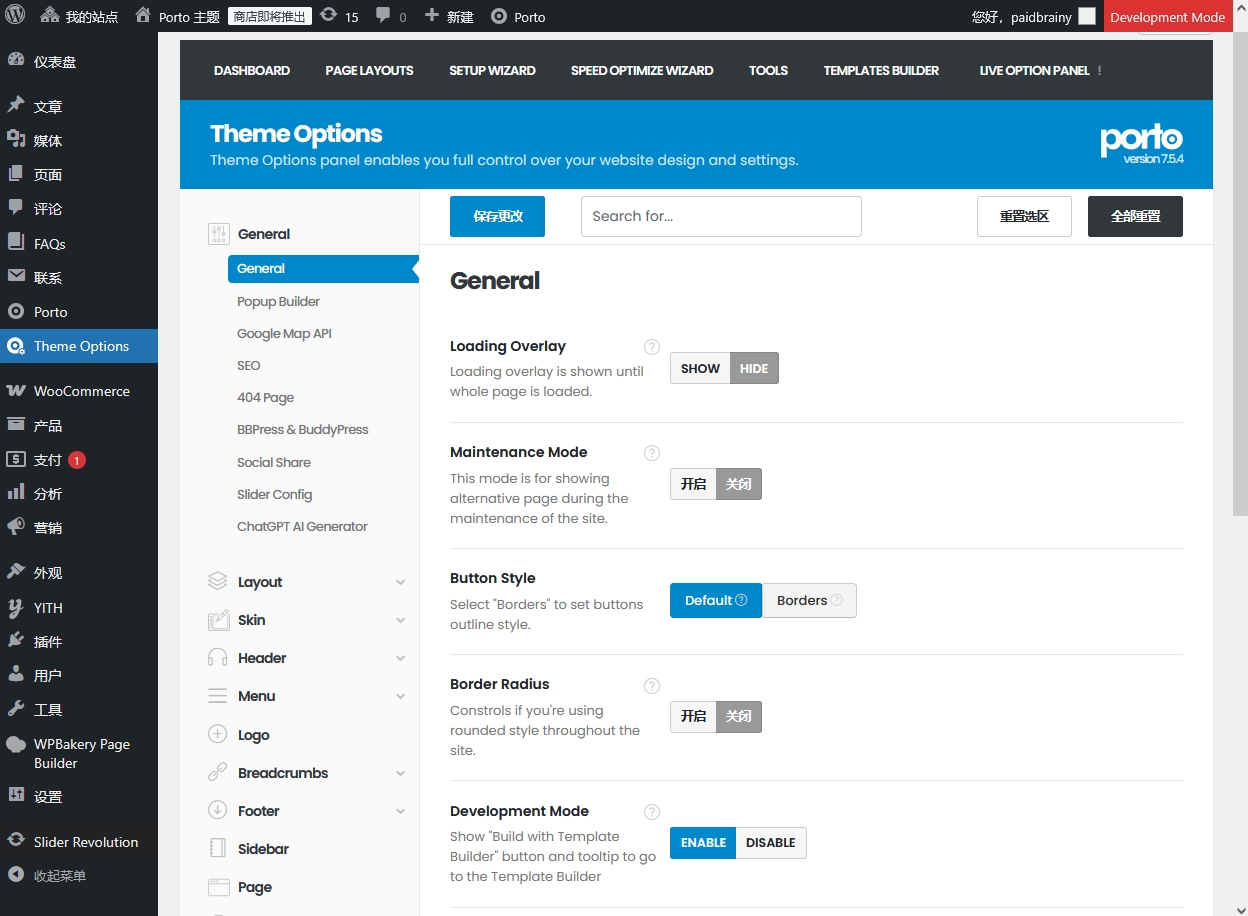
Task: Set Loading Overlay to SHOW
Action: (x=700, y=368)
